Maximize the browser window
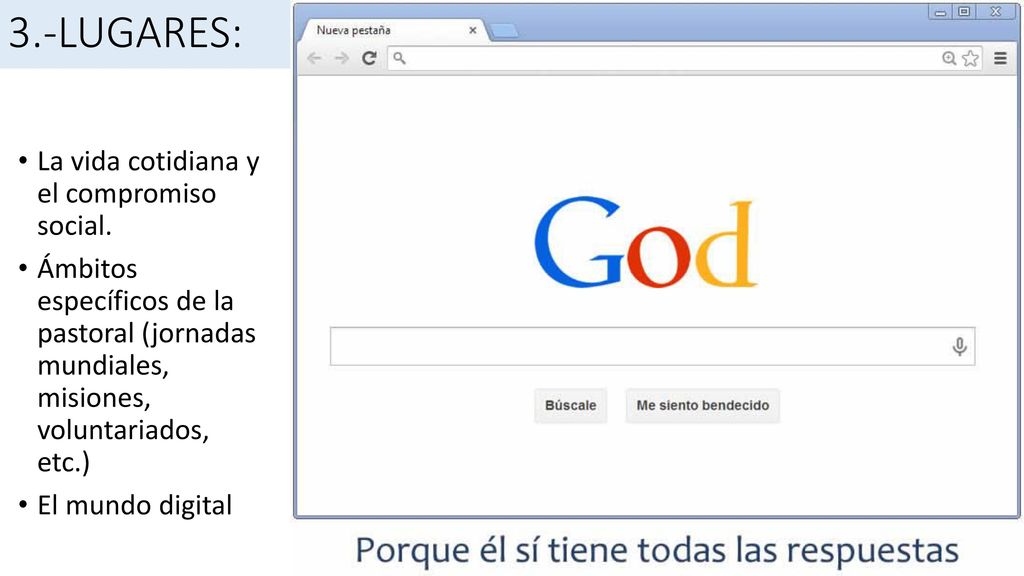 click(x=964, y=12)
